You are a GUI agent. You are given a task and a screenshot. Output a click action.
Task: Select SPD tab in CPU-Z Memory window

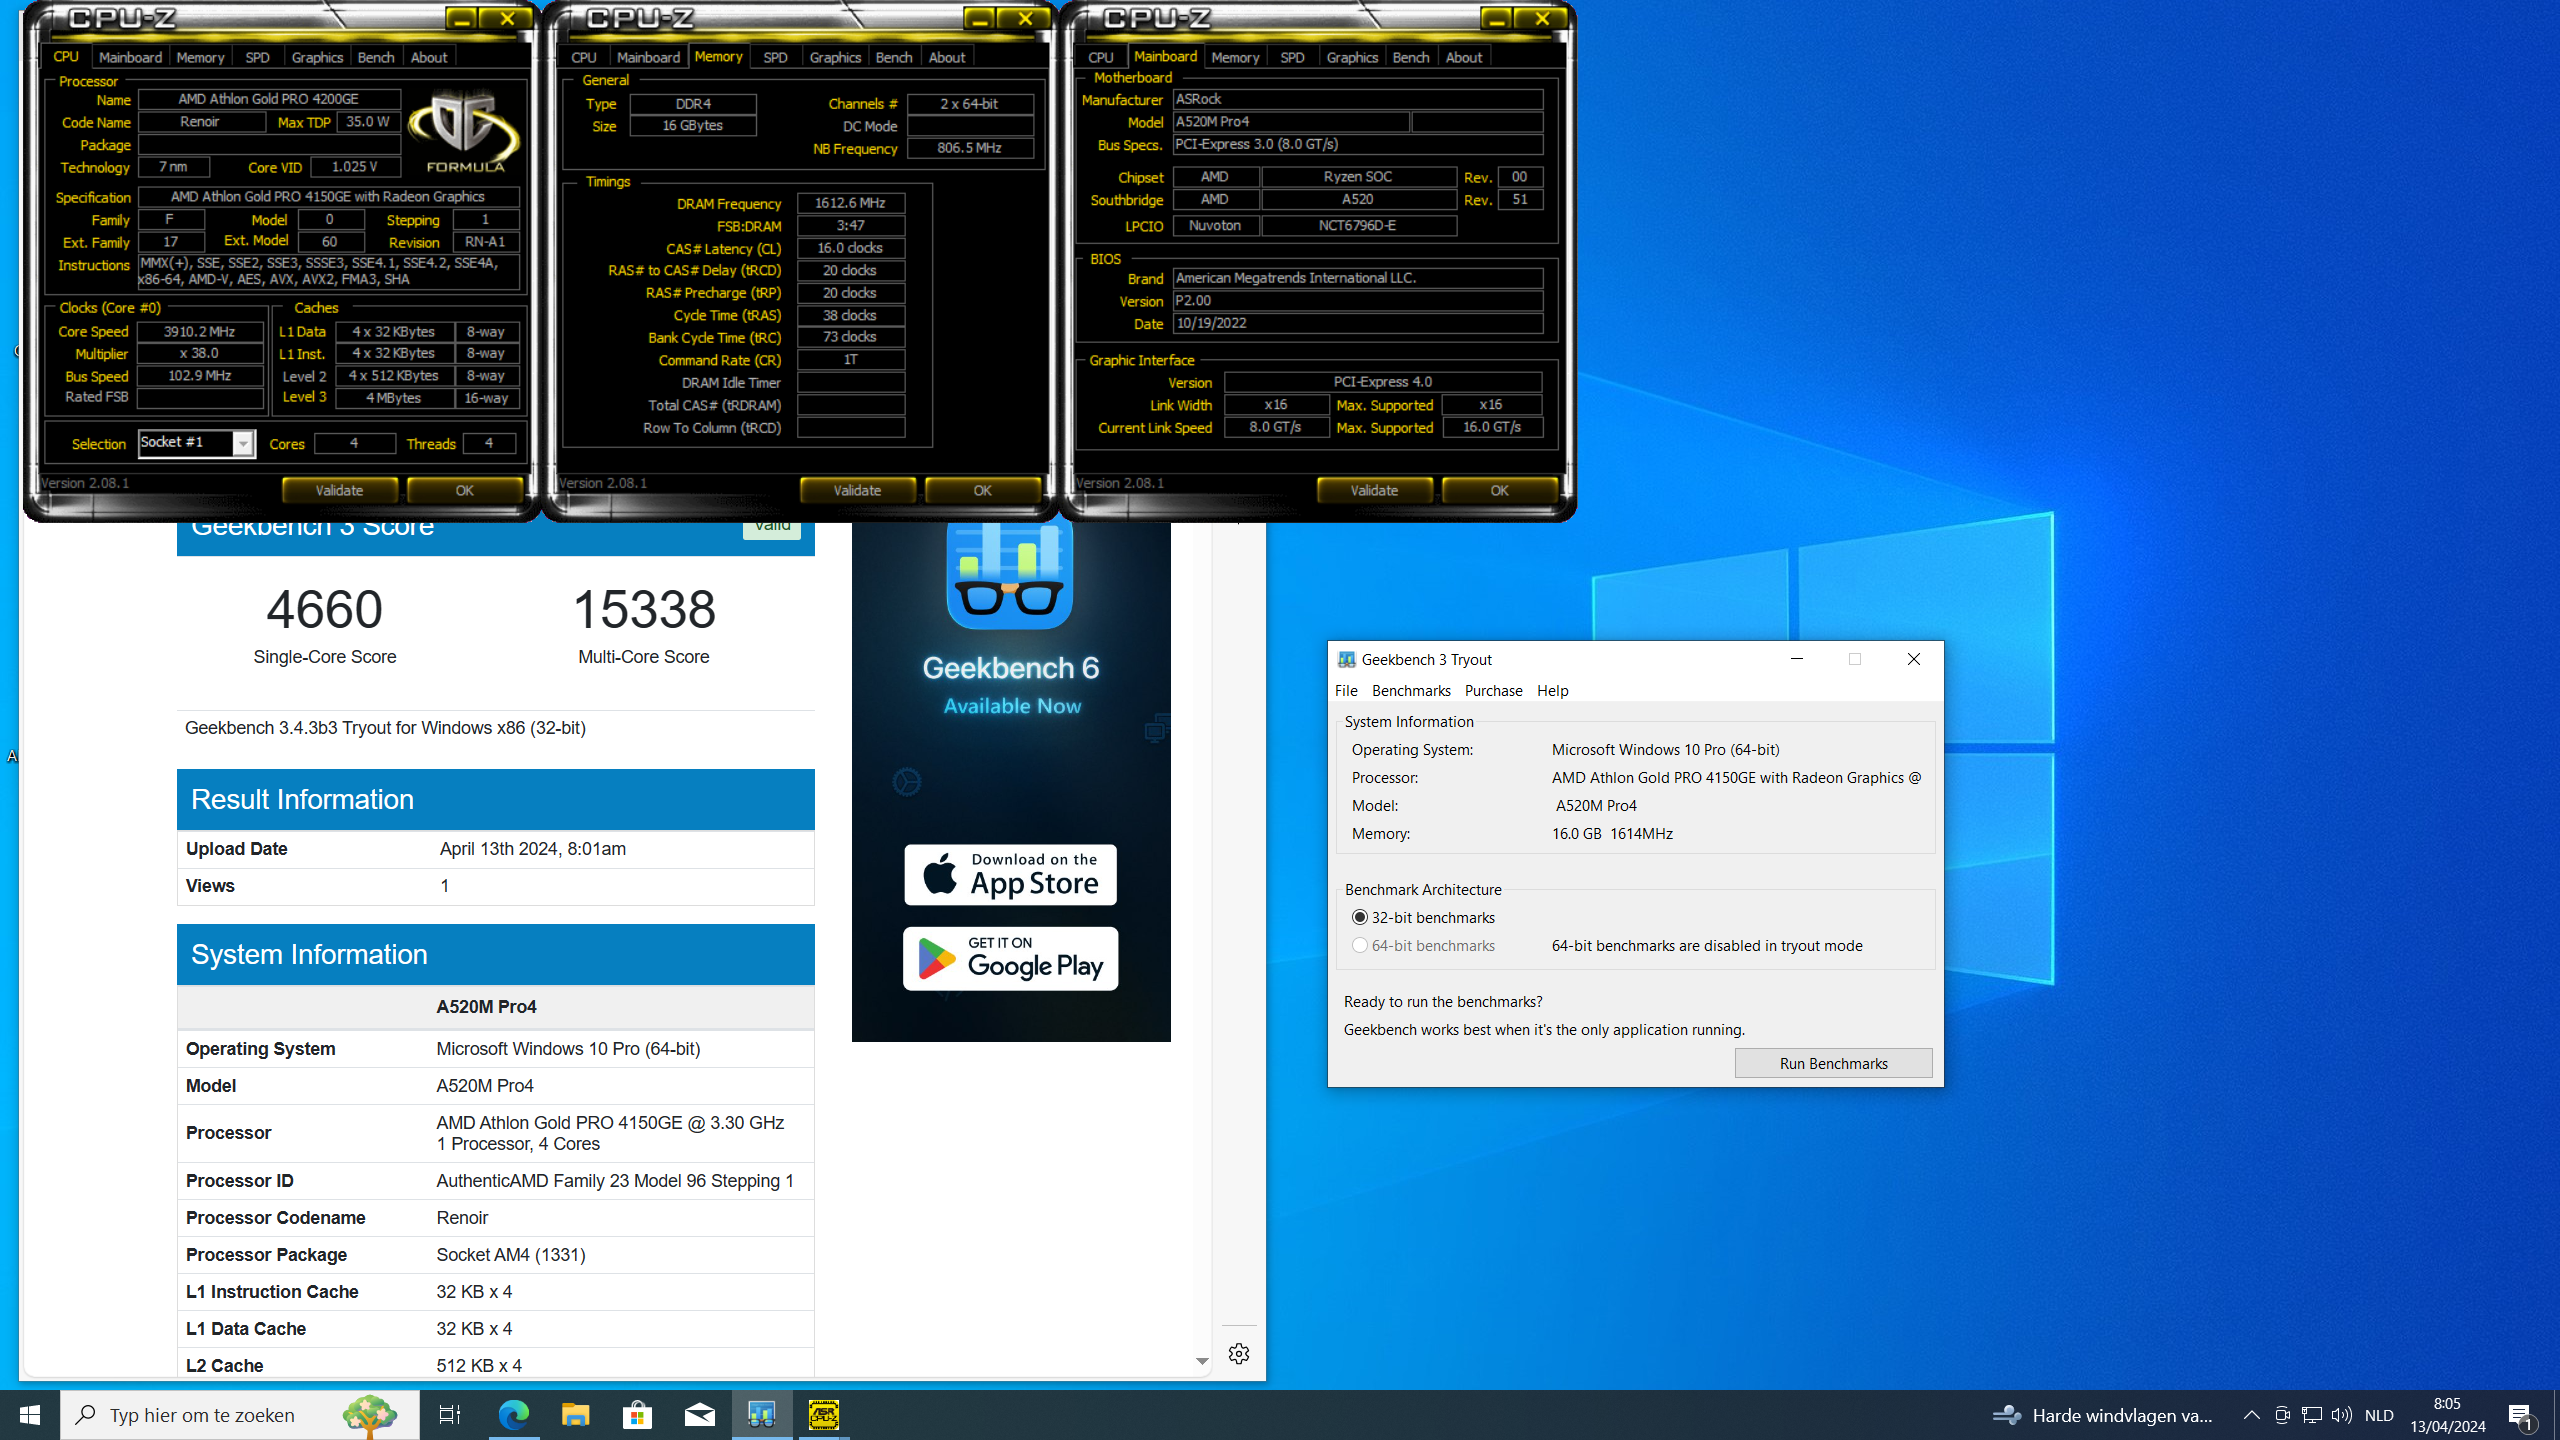775,57
